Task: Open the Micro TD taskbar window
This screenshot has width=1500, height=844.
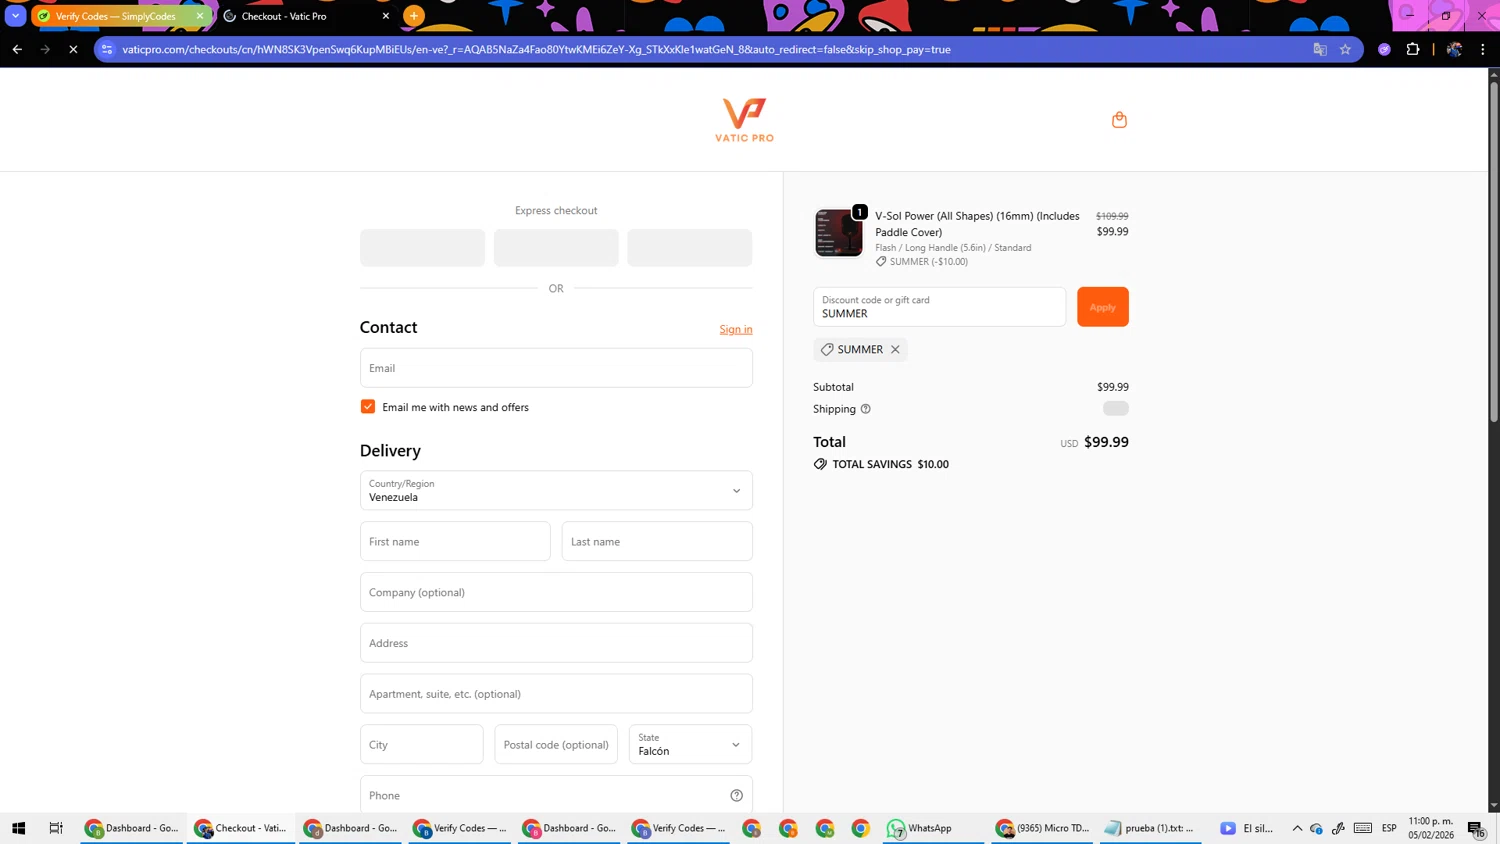Action: pos(1043,828)
